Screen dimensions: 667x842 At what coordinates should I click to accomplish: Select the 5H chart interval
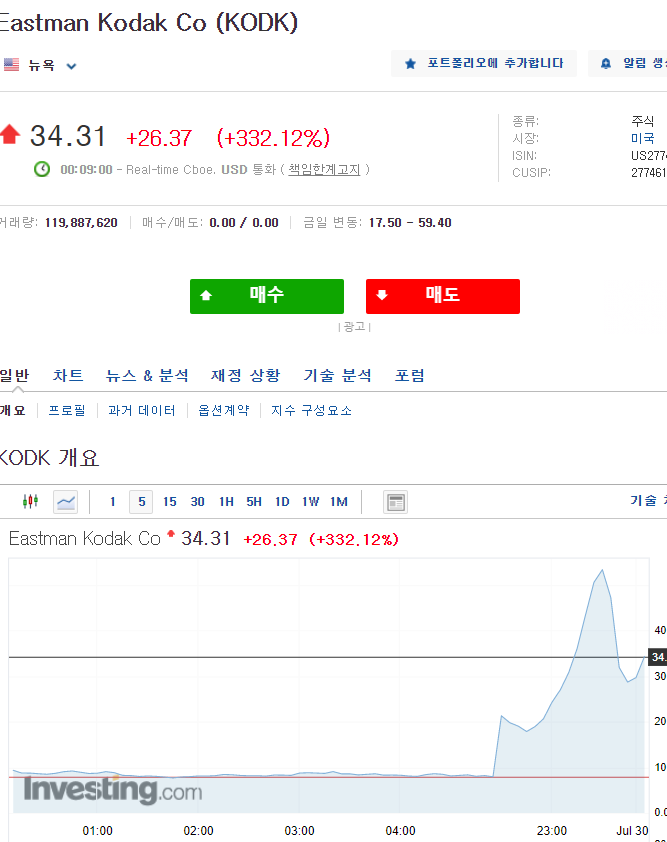254,502
